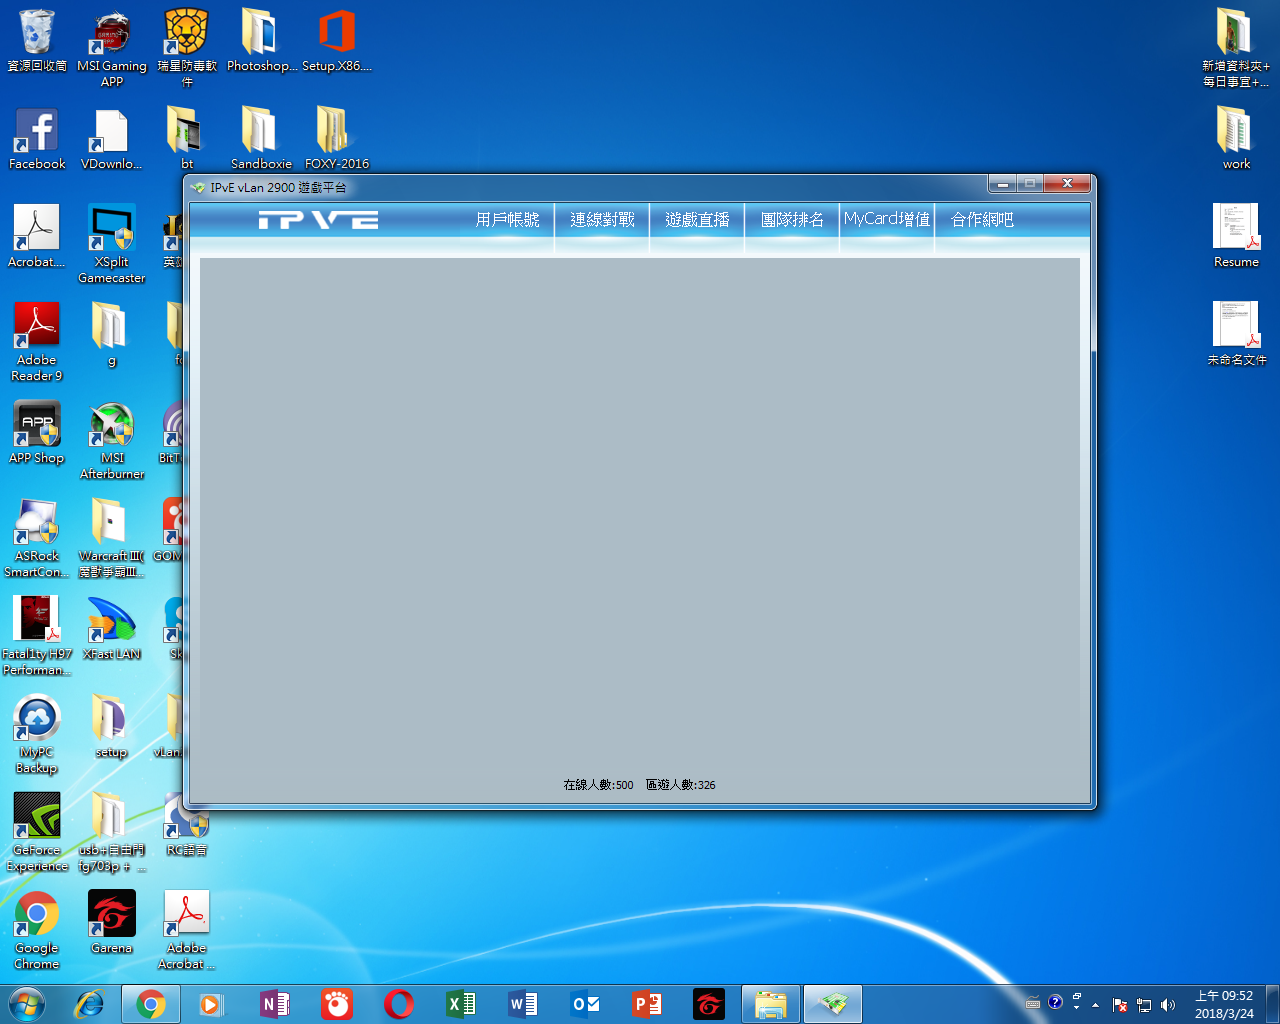1280x1024 pixels.
Task: Minimize the IPvE vLan window
Action: click(1002, 184)
